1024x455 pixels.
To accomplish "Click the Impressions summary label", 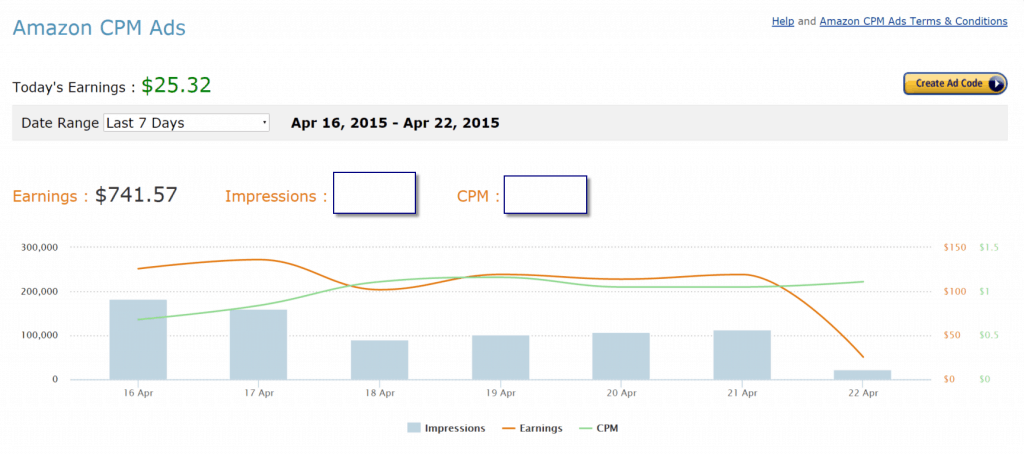I will coord(276,196).
